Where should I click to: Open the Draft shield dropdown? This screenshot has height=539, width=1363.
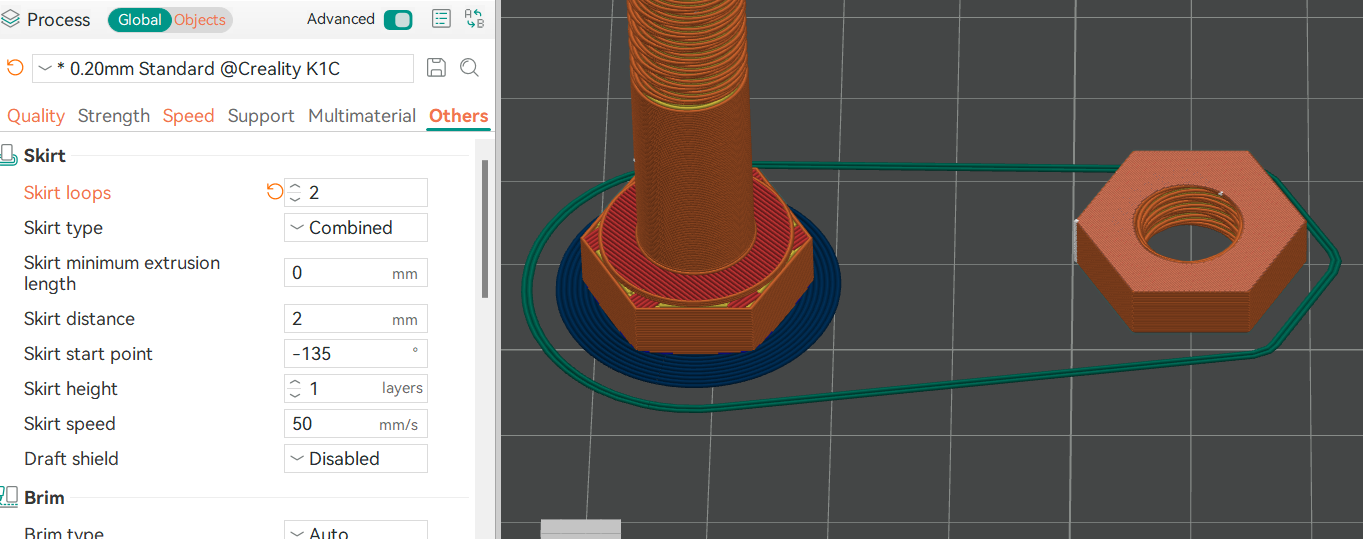(356, 459)
